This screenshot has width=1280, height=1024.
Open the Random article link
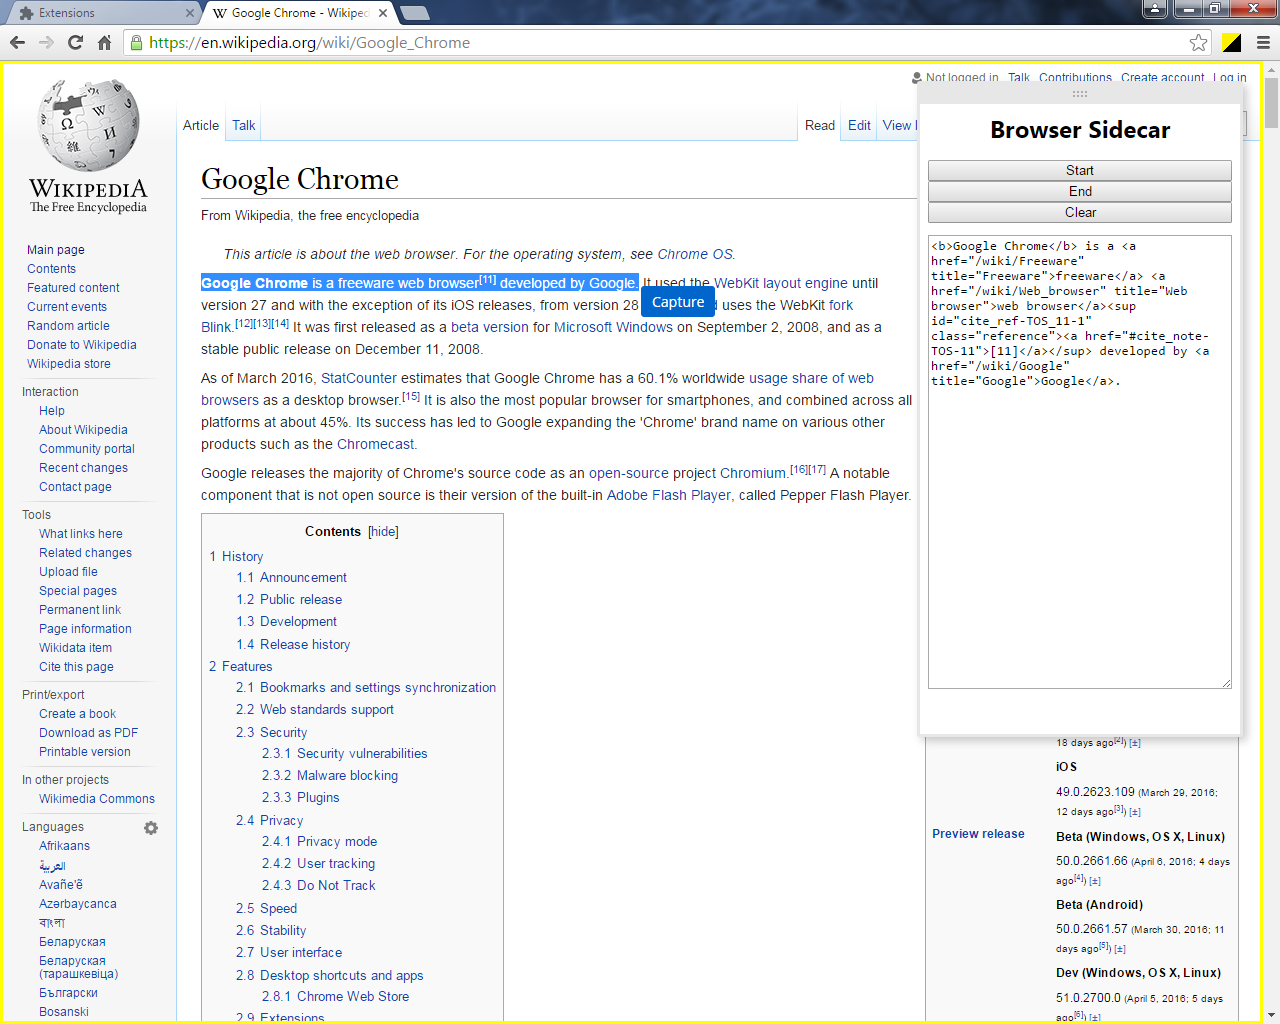[x=68, y=326]
